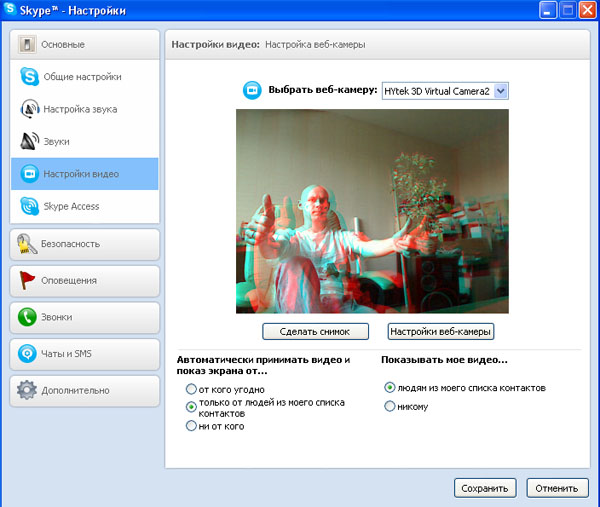The height and width of the screenshot is (507, 600).
Task: Select the 'от кого угодно' radio option
Action: pyautogui.click(x=191, y=390)
